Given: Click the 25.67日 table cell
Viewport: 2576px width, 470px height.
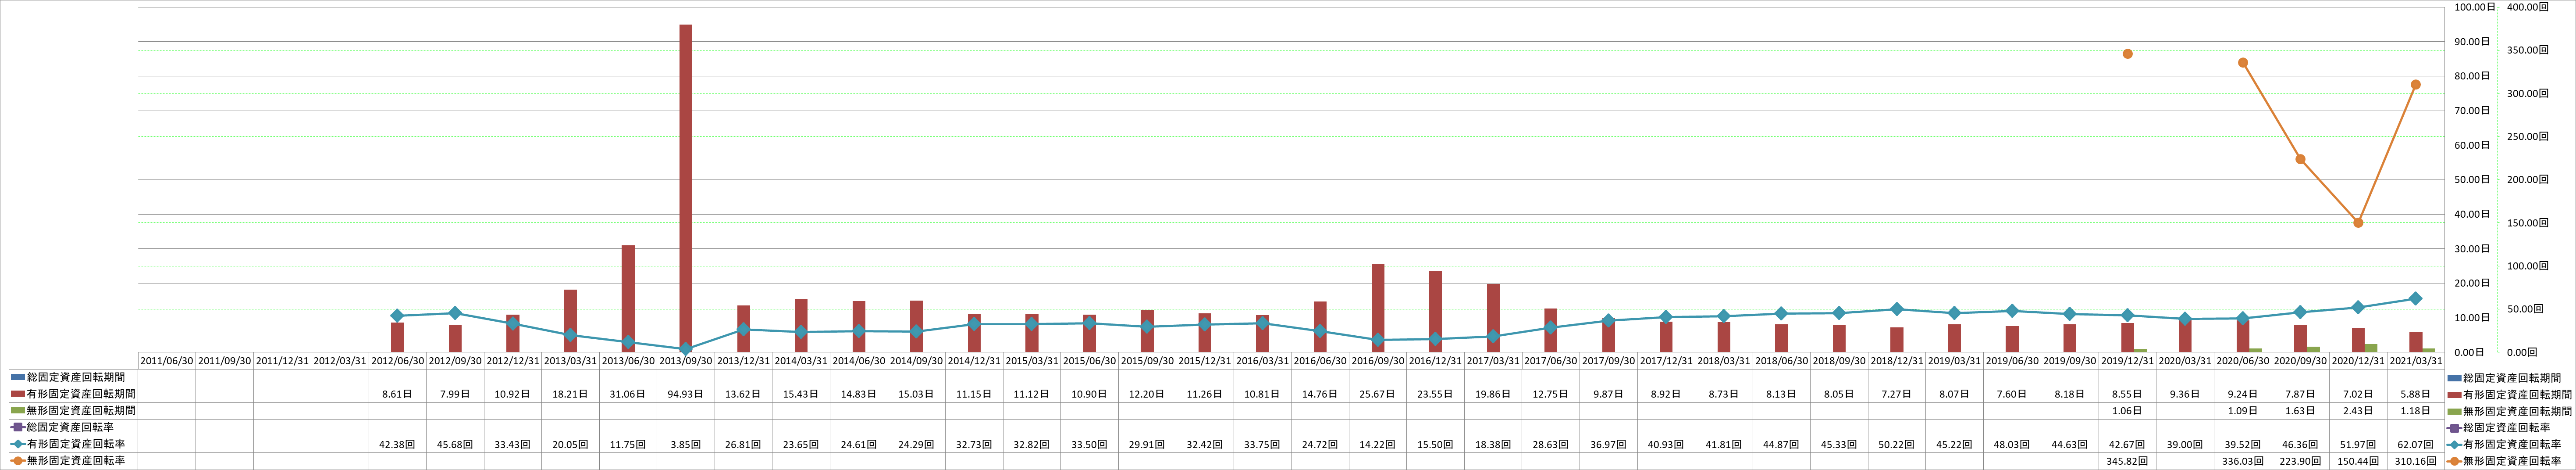Looking at the screenshot, I should coord(1378,394).
